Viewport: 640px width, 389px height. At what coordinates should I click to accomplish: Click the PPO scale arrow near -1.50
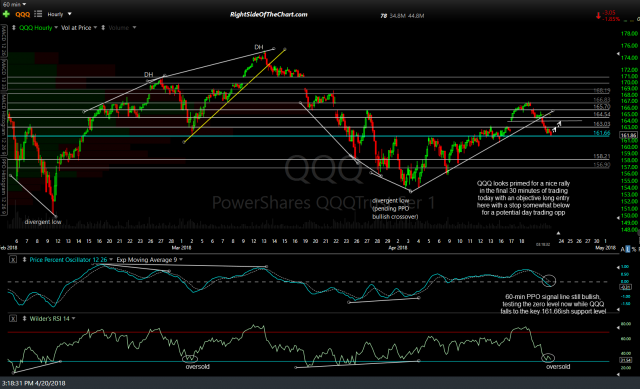click(618, 310)
